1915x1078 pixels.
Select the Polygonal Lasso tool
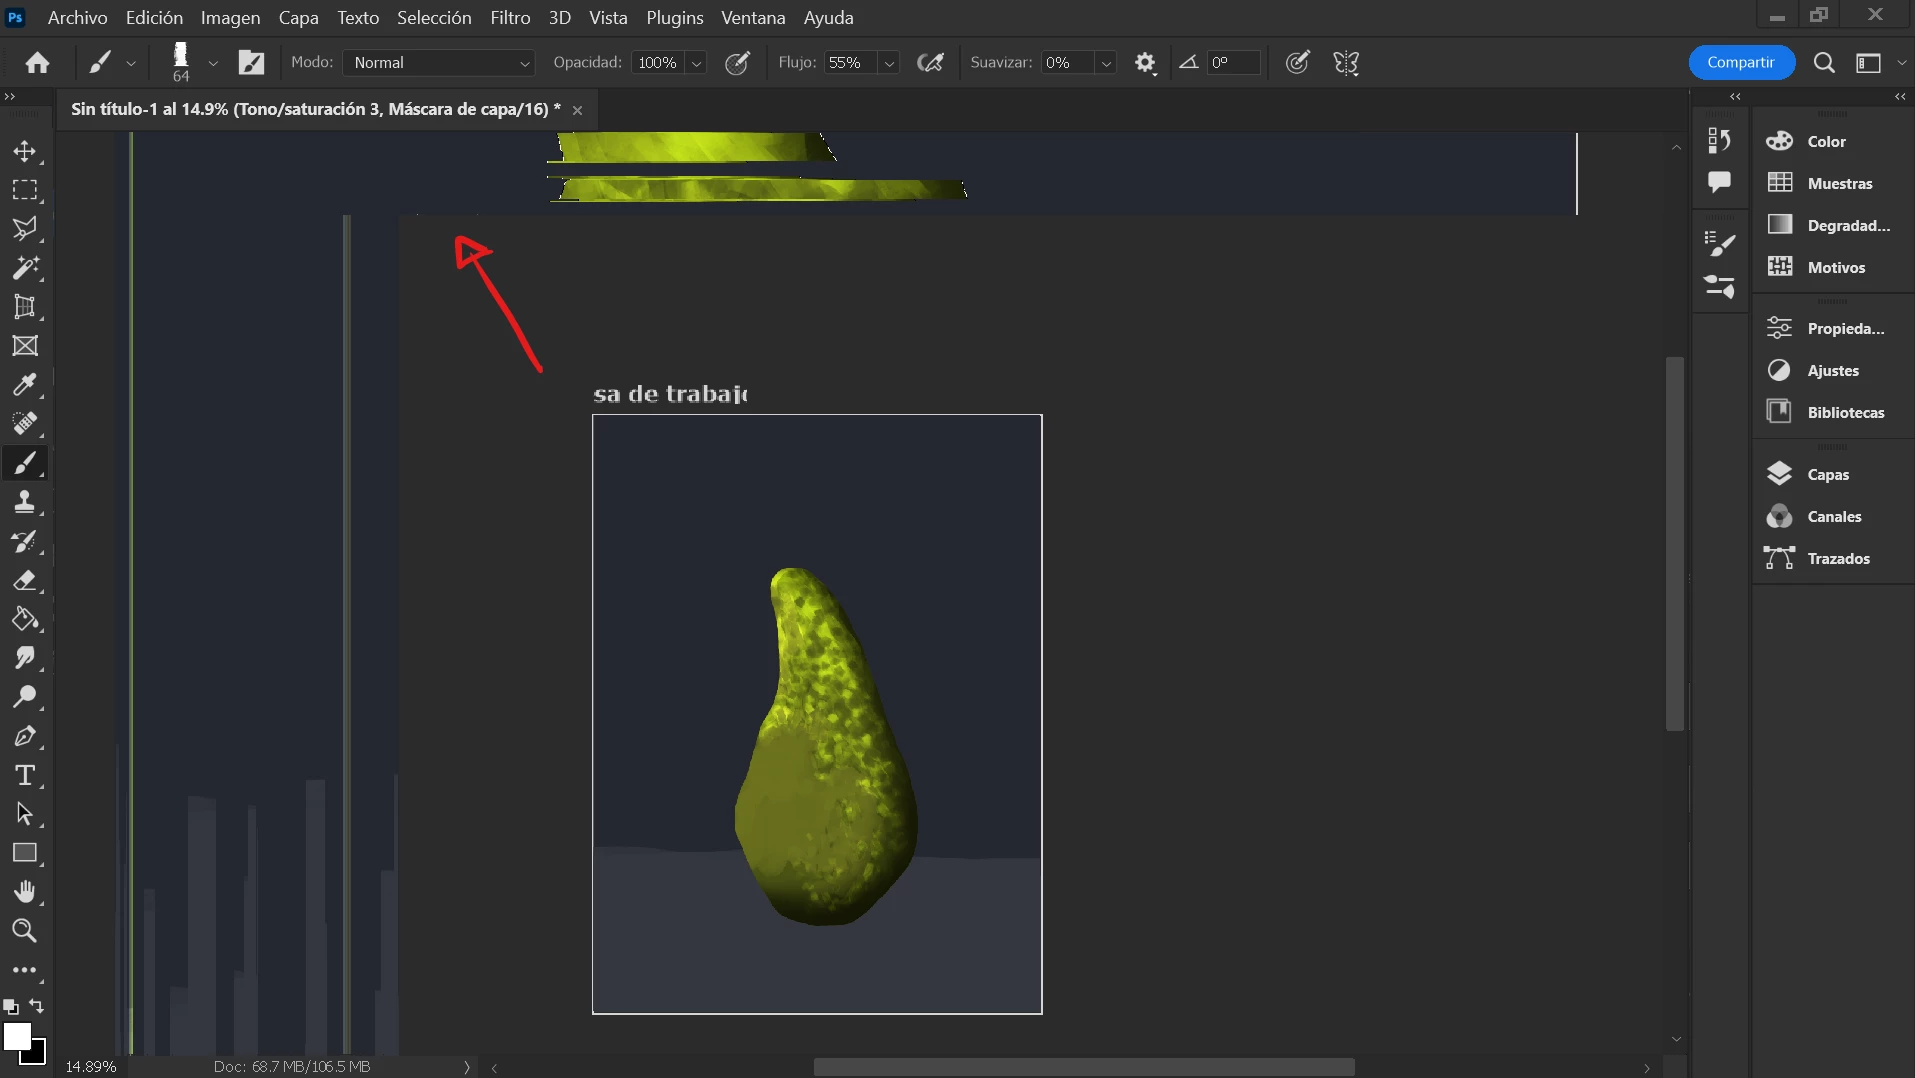25,229
